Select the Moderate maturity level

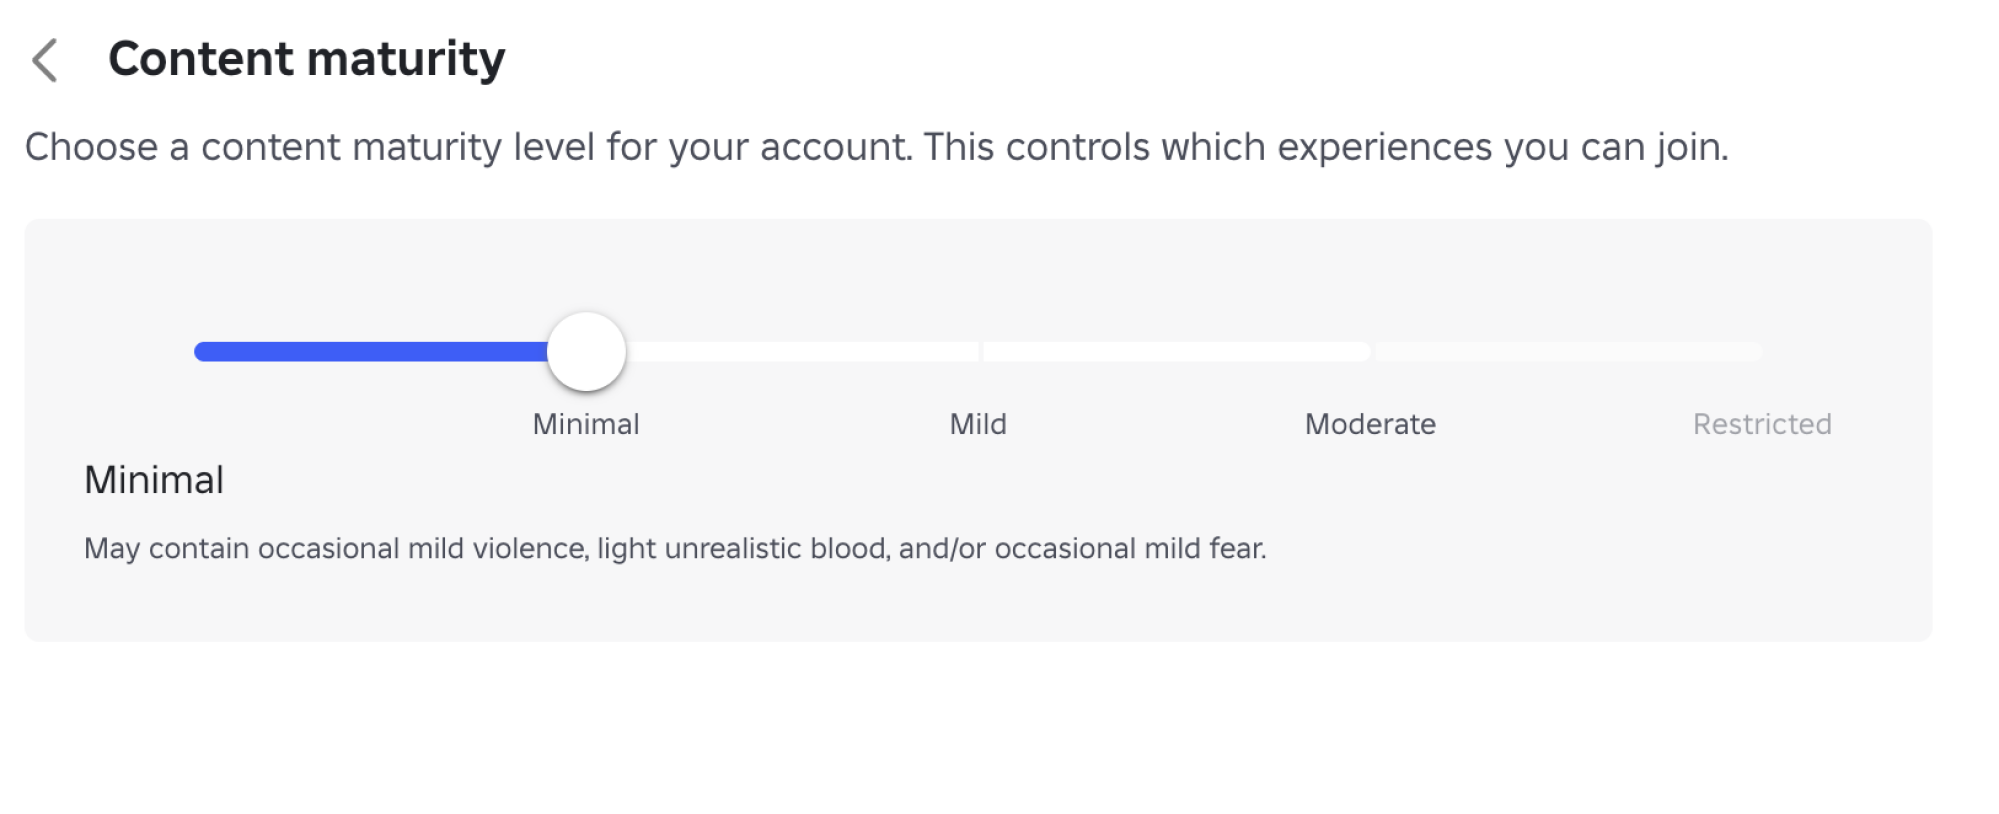pos(1370,351)
